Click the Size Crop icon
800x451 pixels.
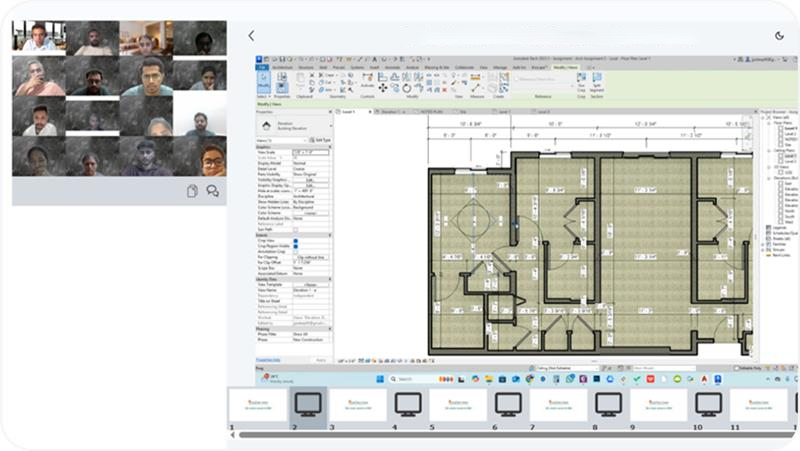point(581,82)
